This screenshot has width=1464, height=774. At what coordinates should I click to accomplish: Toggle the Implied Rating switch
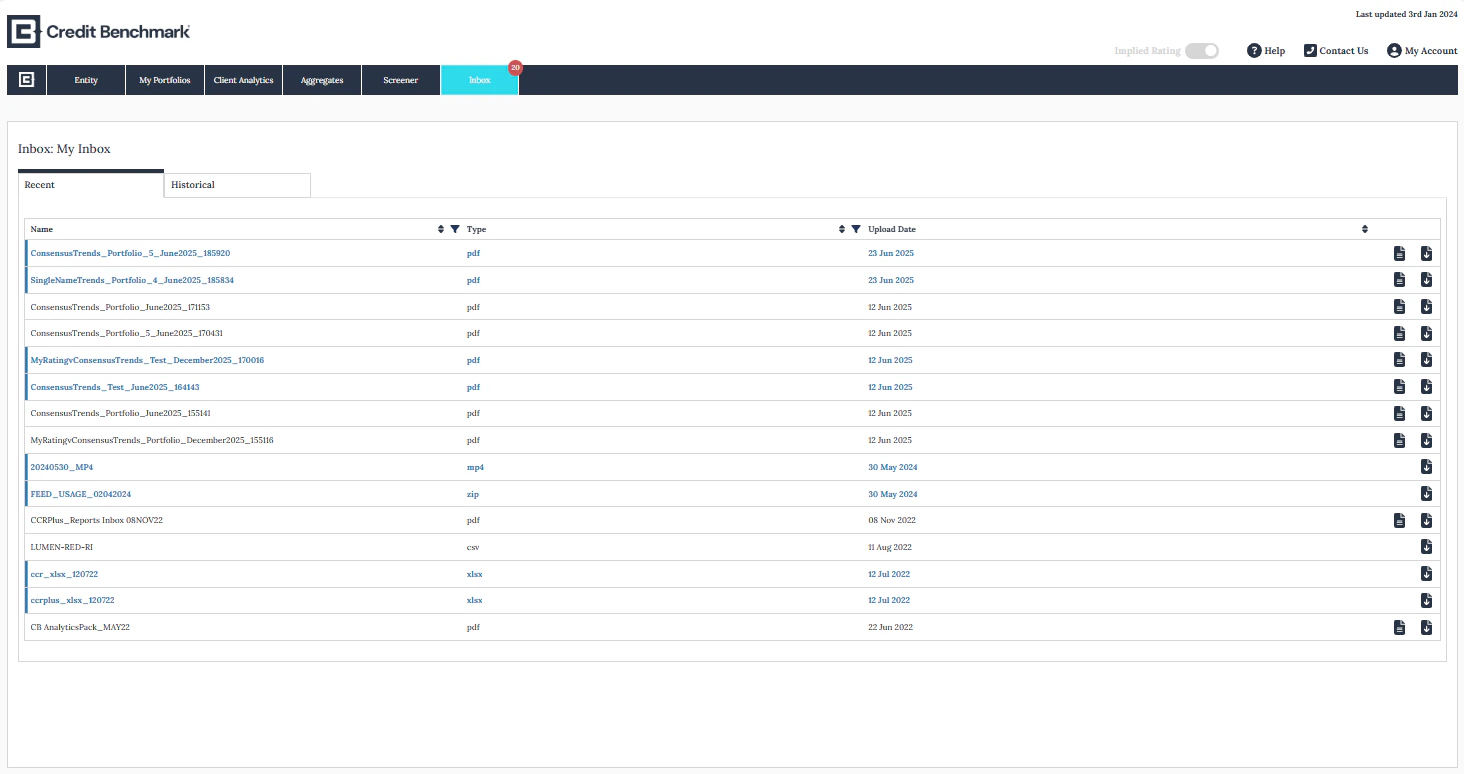coord(1202,51)
